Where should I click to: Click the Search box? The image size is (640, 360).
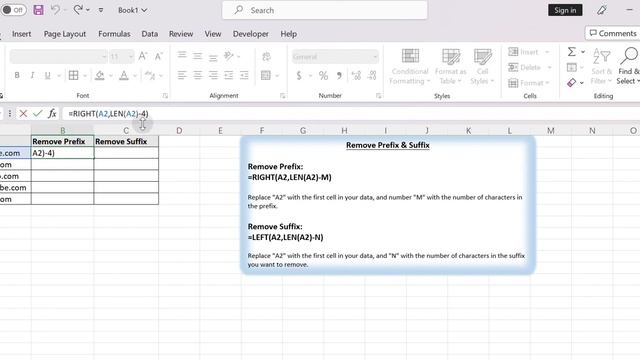tap(325, 10)
